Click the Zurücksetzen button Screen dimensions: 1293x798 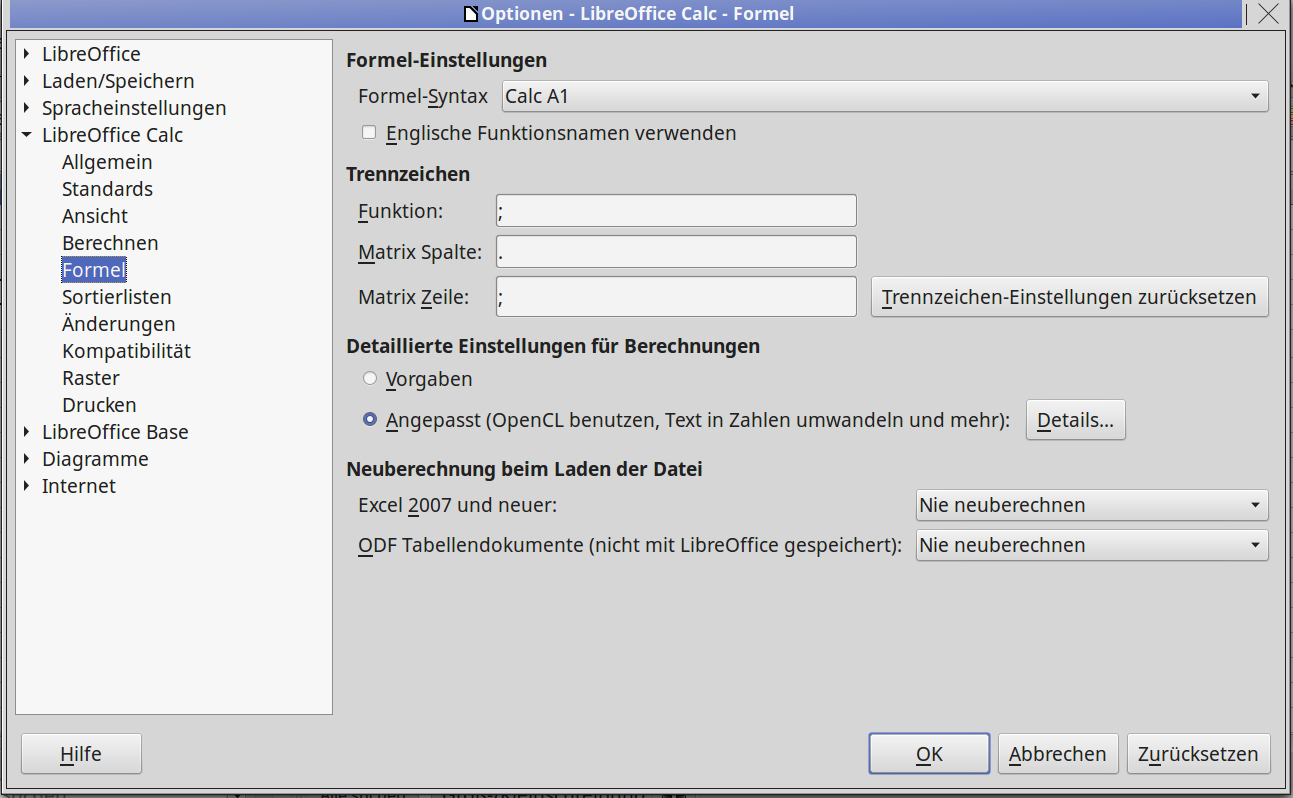tap(1198, 754)
